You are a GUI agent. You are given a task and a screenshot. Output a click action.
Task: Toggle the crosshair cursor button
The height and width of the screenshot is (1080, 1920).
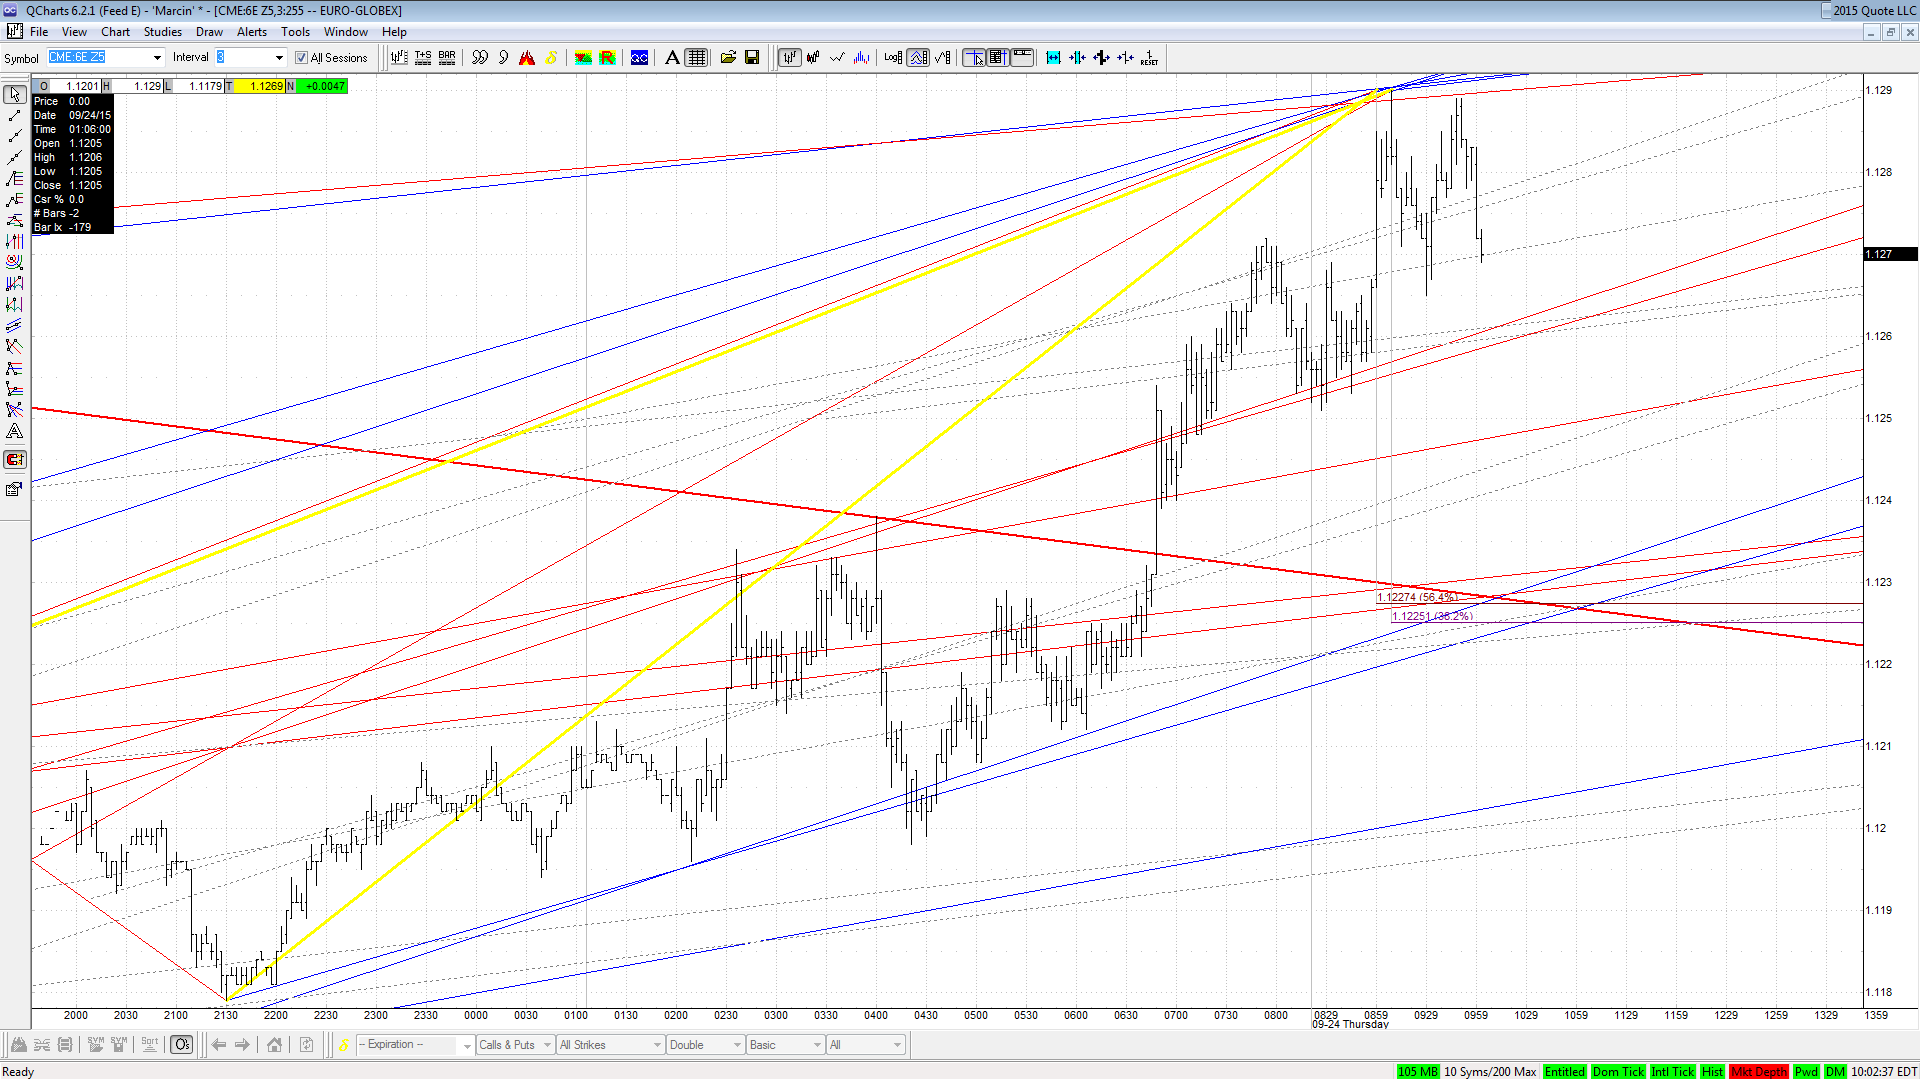tap(973, 58)
